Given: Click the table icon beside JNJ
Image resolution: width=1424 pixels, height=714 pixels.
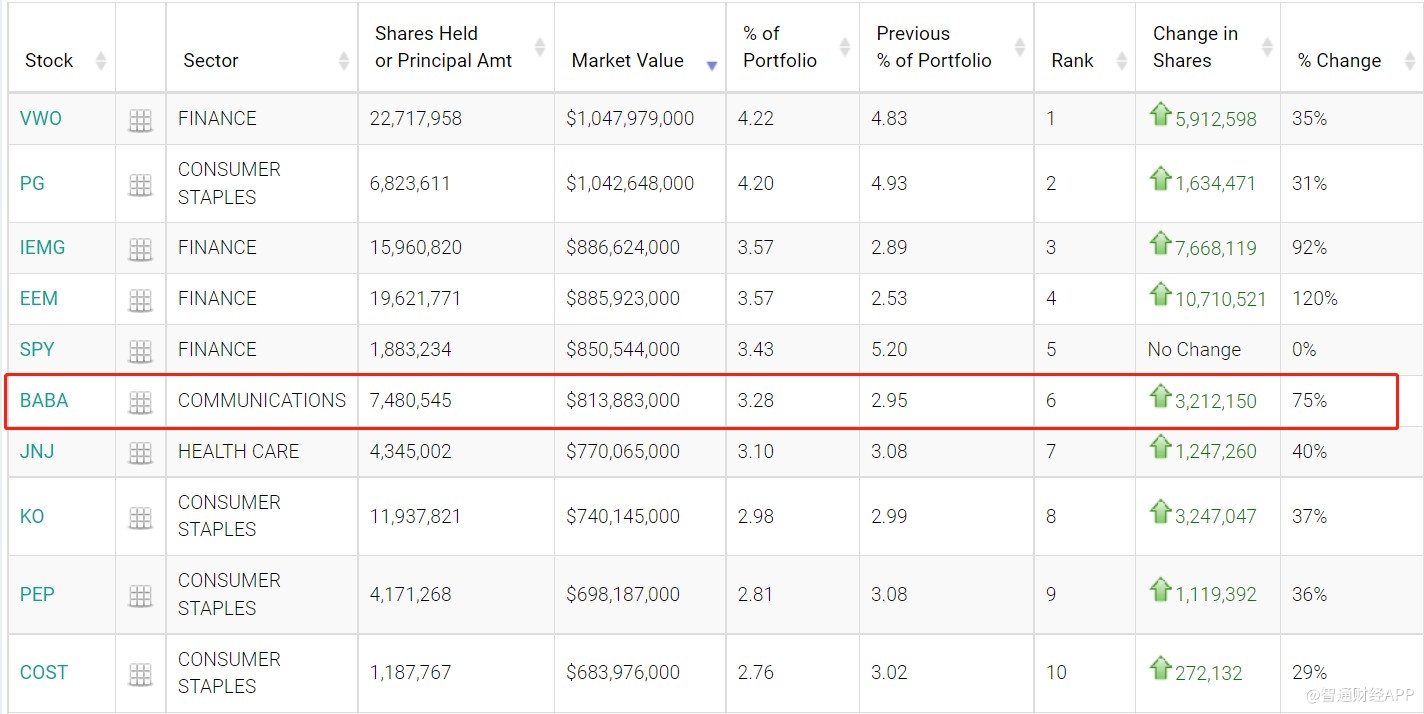Looking at the screenshot, I should [x=140, y=453].
